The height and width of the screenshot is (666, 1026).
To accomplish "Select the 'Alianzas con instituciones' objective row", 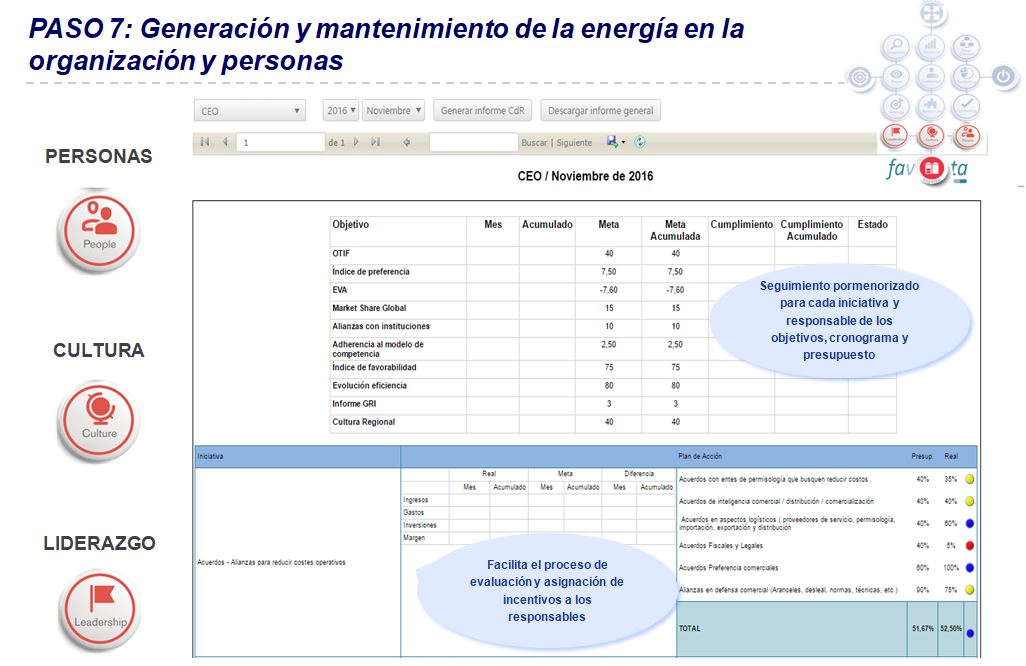I will click(613, 326).
